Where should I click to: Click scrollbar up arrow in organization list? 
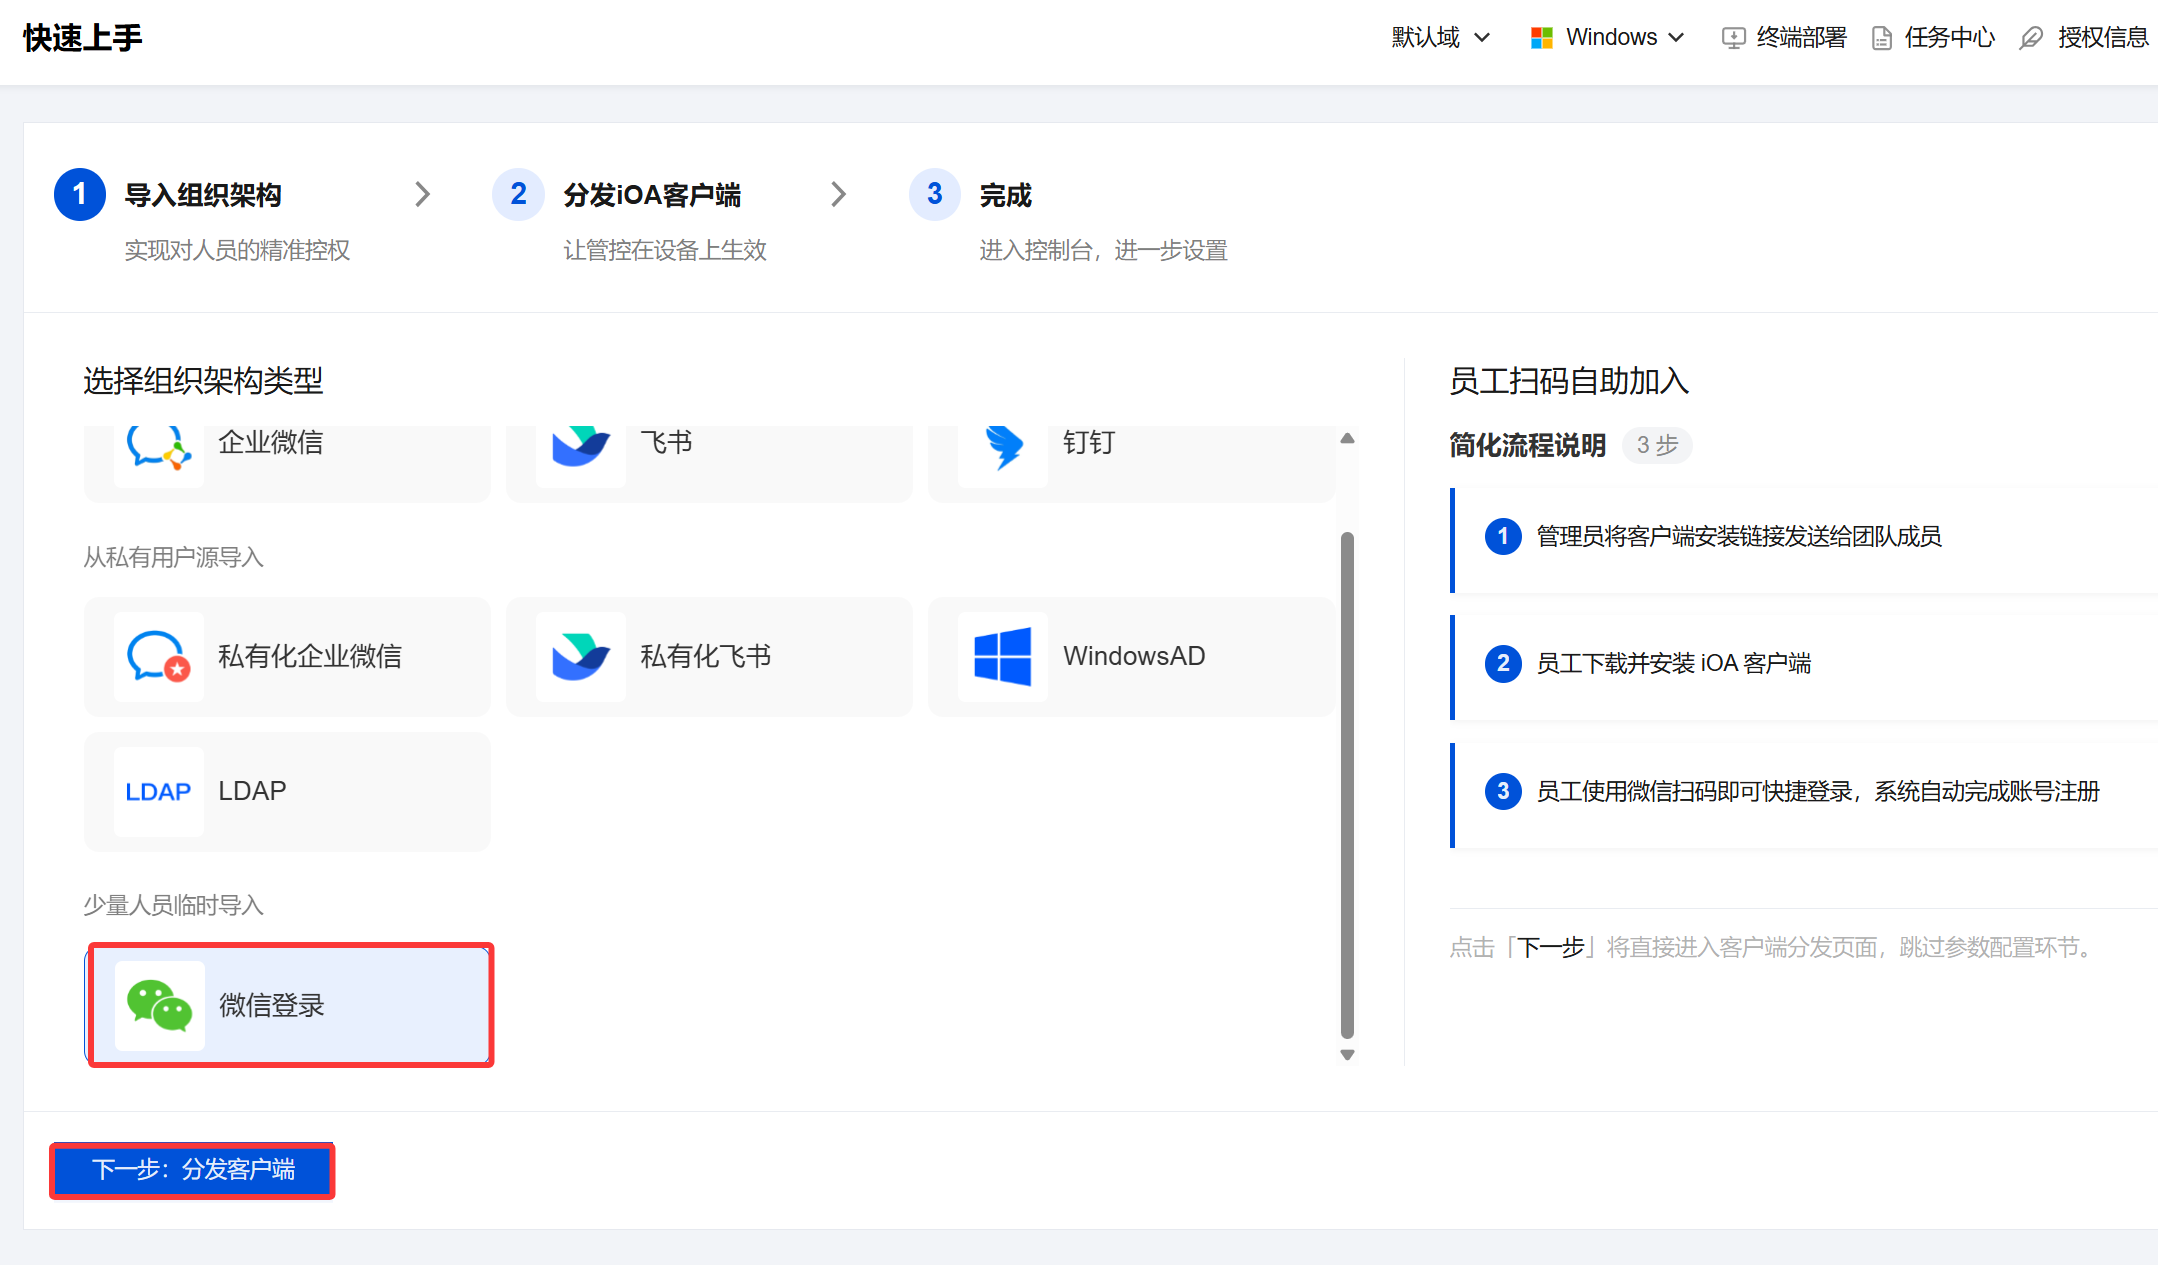[1347, 438]
